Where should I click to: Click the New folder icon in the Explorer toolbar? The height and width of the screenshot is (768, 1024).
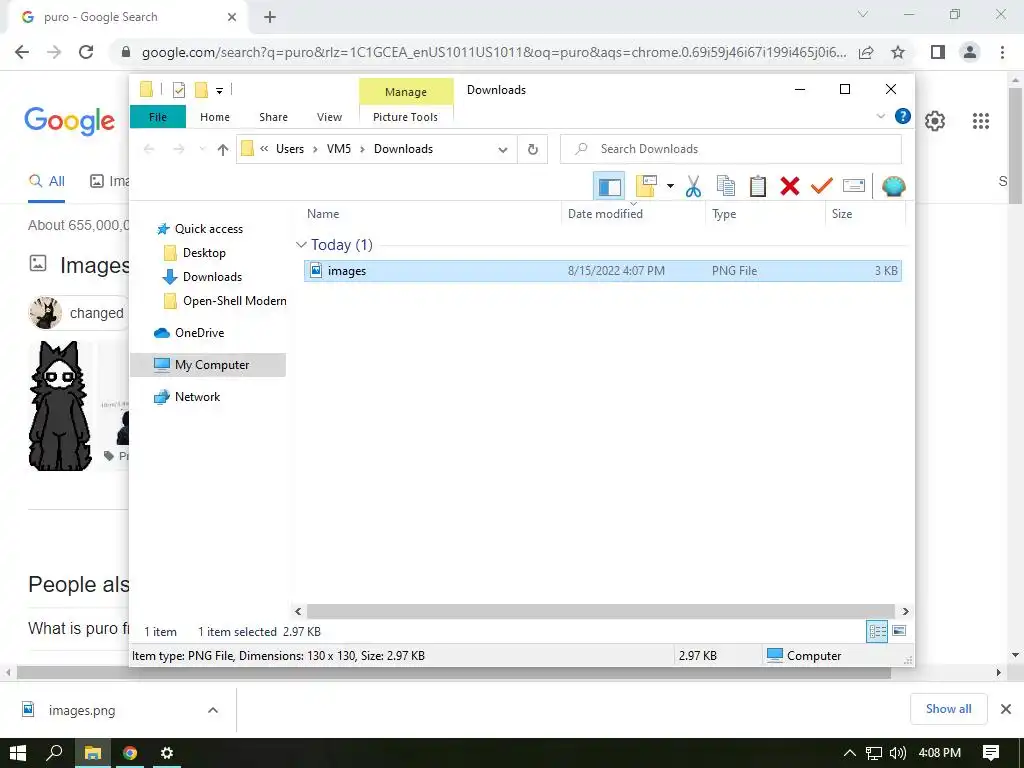[x=646, y=186]
